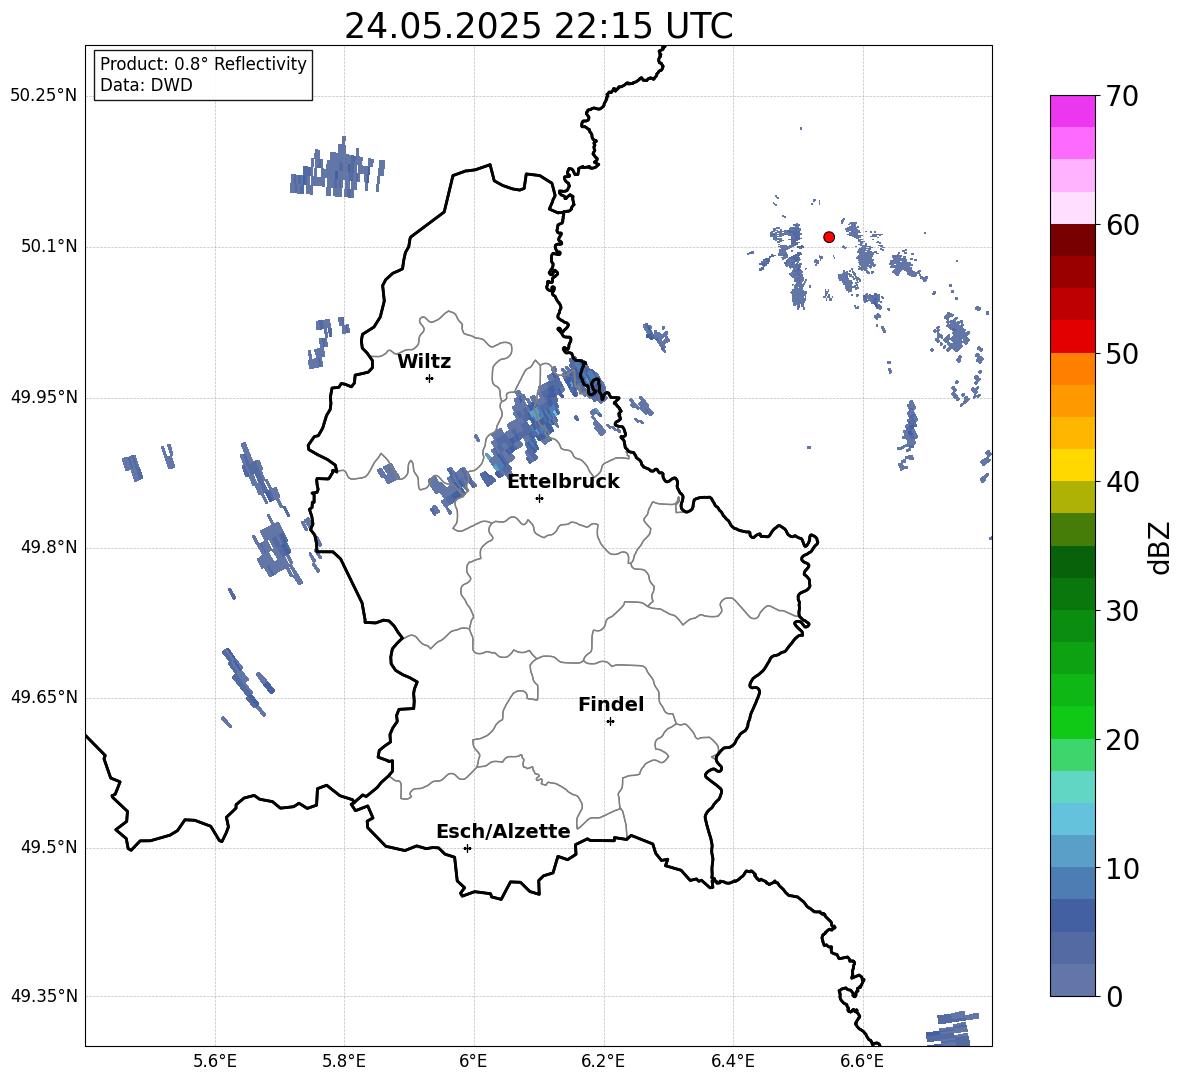Image resolution: width=1184 pixels, height=1081 pixels.
Task: Click the 6°E longitude label
Action: coord(474,1061)
